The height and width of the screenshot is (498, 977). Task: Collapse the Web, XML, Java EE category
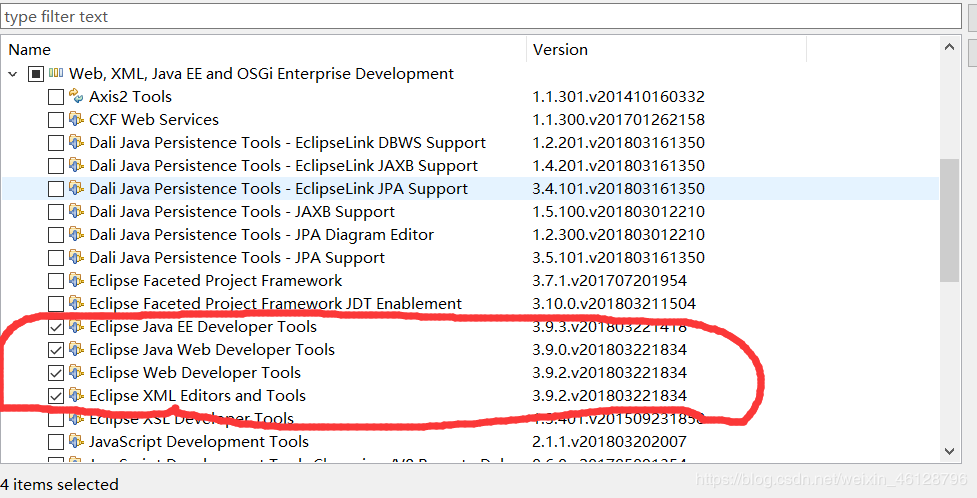pos(12,74)
